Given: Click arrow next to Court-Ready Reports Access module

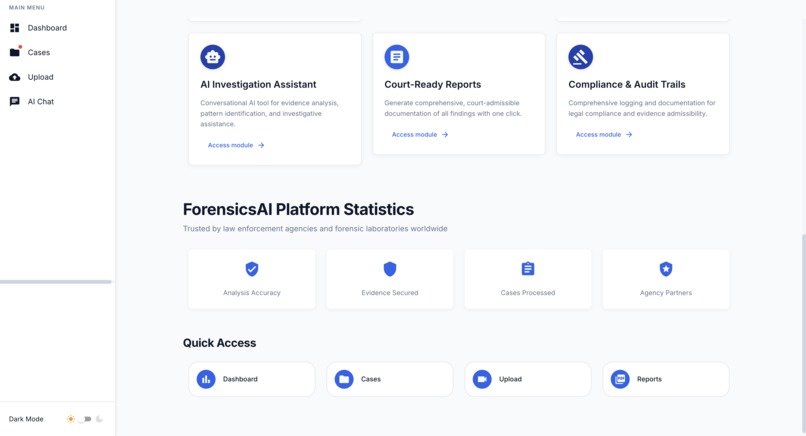Looking at the screenshot, I should click(445, 134).
